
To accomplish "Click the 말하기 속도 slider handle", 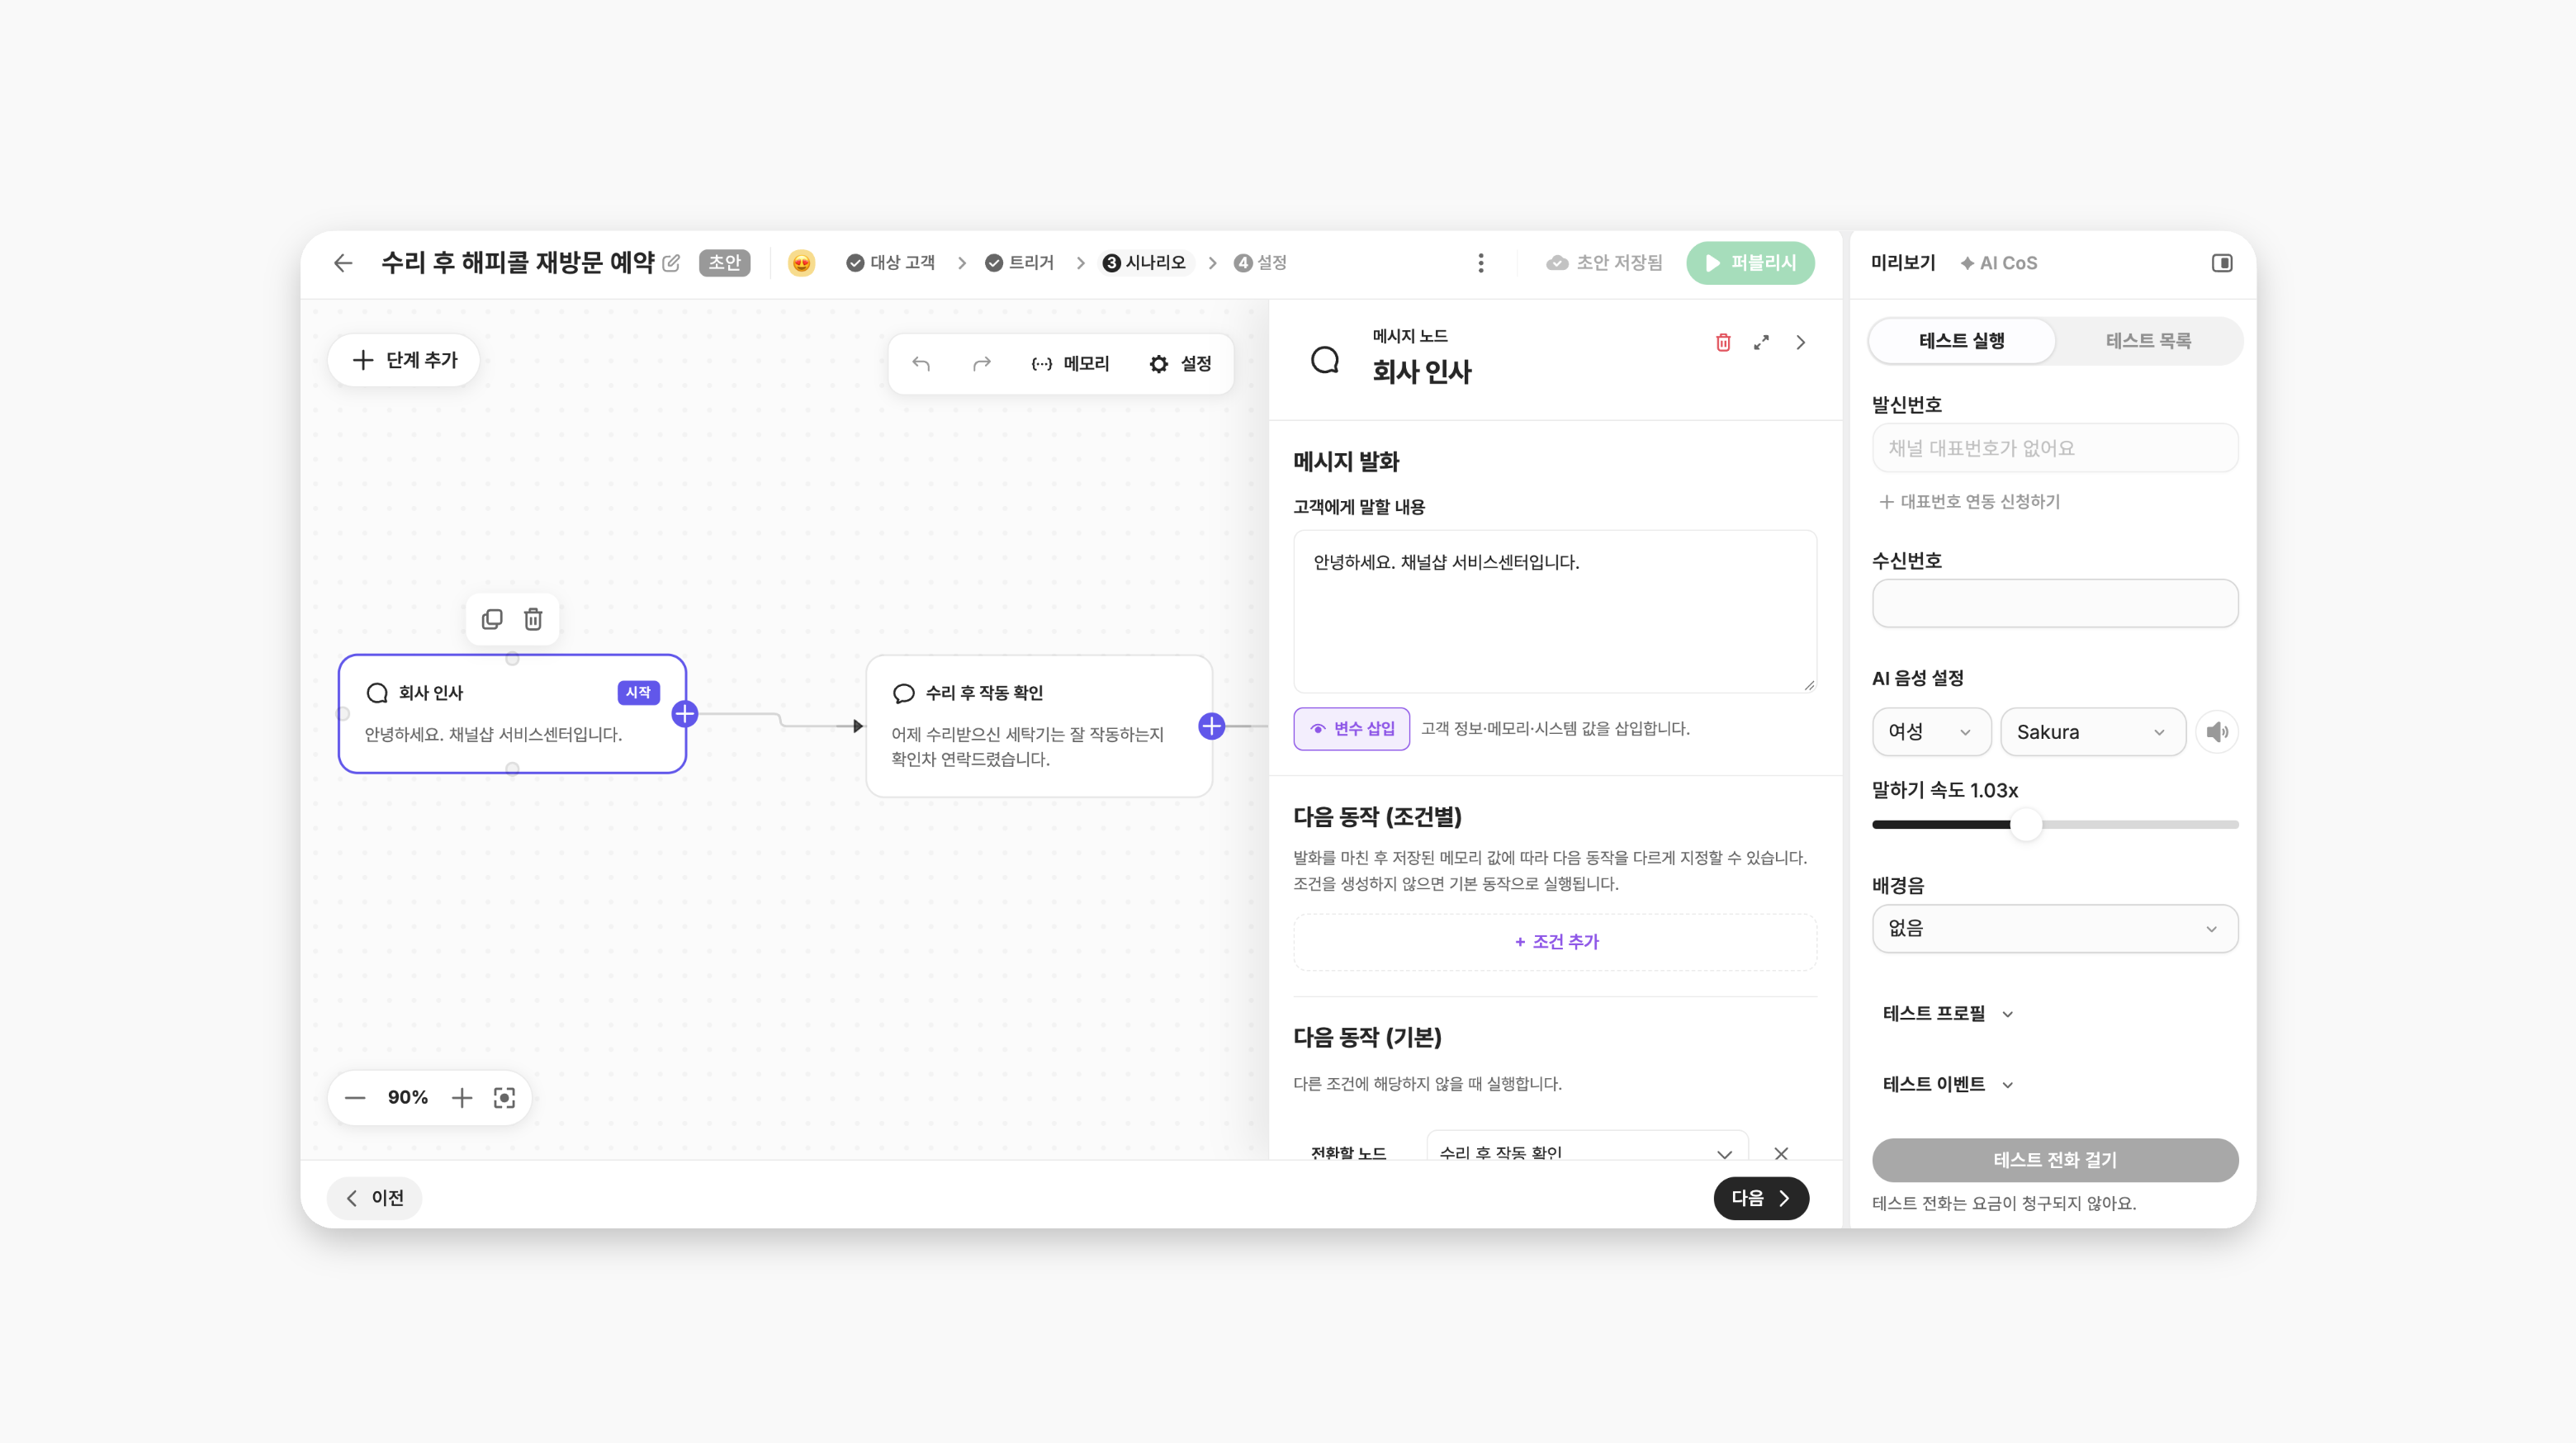I will point(2027,825).
